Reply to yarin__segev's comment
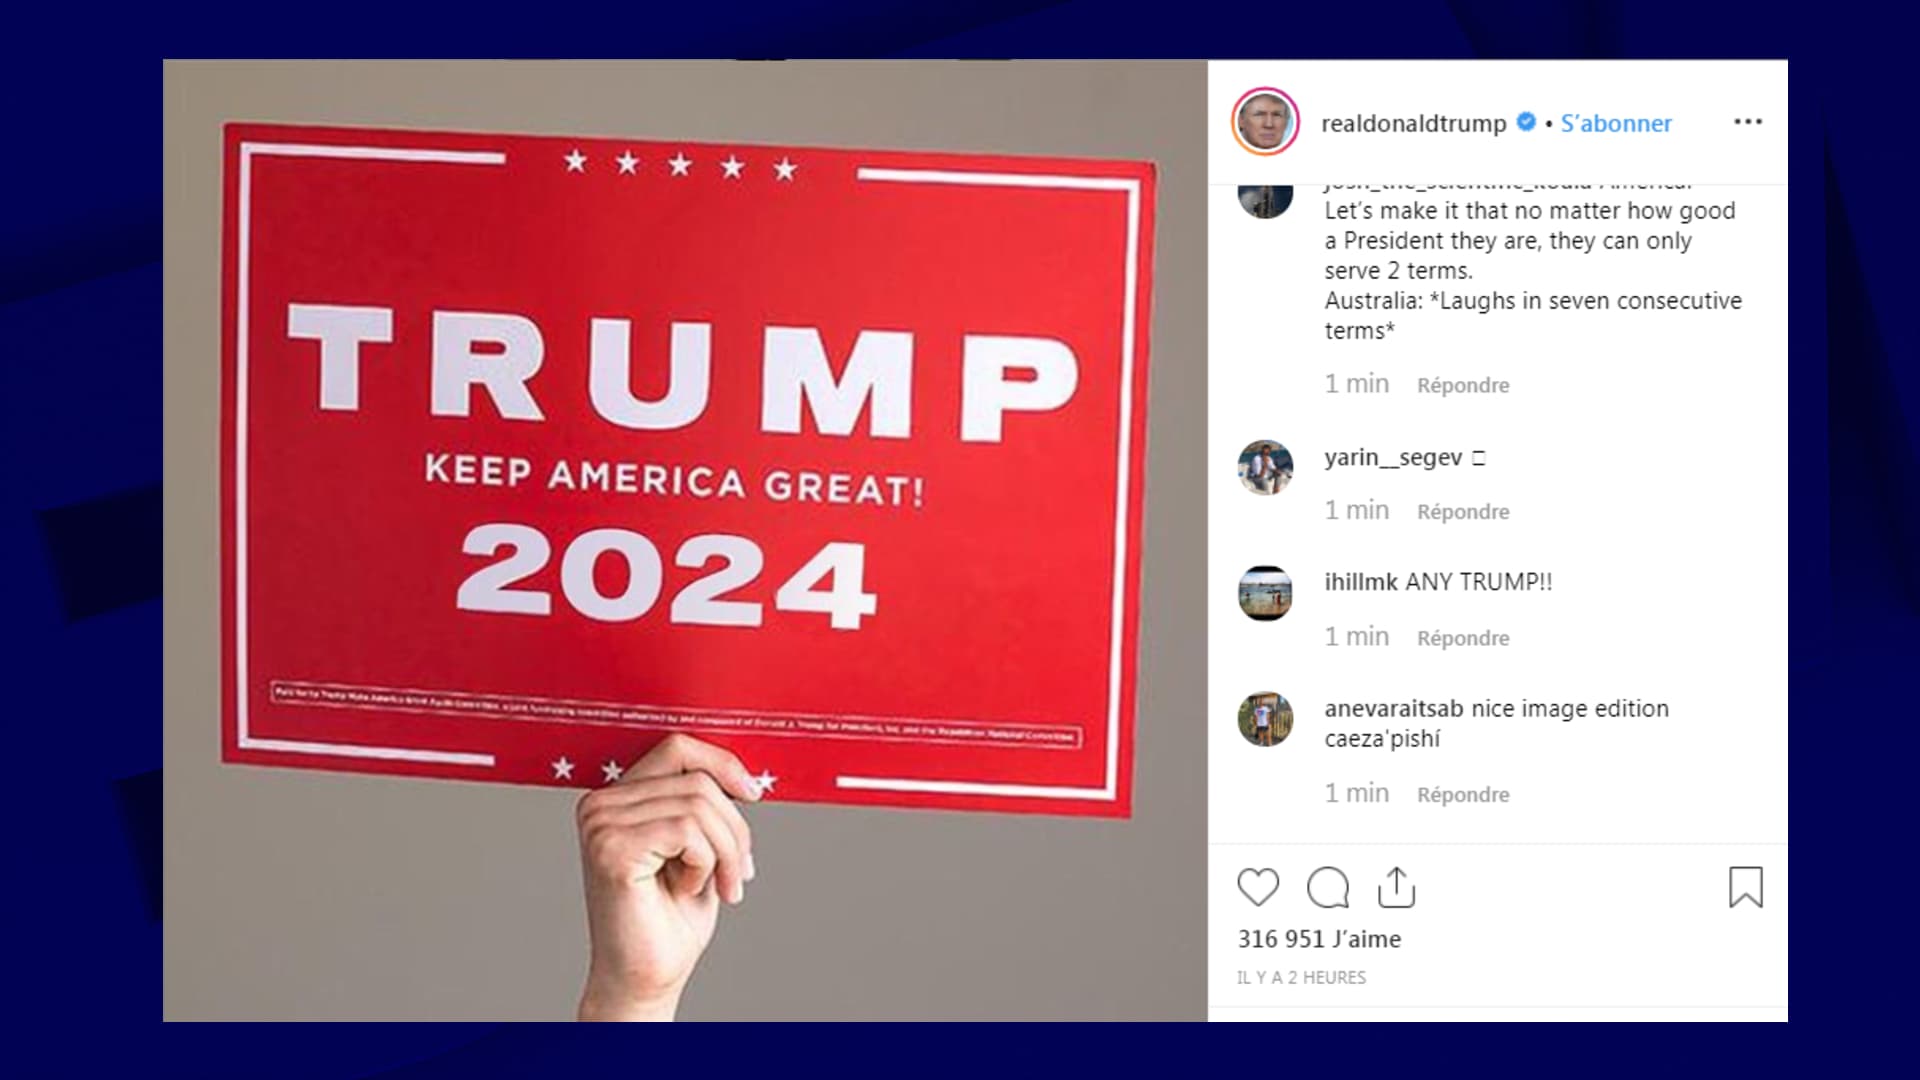Image resolution: width=1920 pixels, height=1080 pixels. pyautogui.click(x=1463, y=511)
